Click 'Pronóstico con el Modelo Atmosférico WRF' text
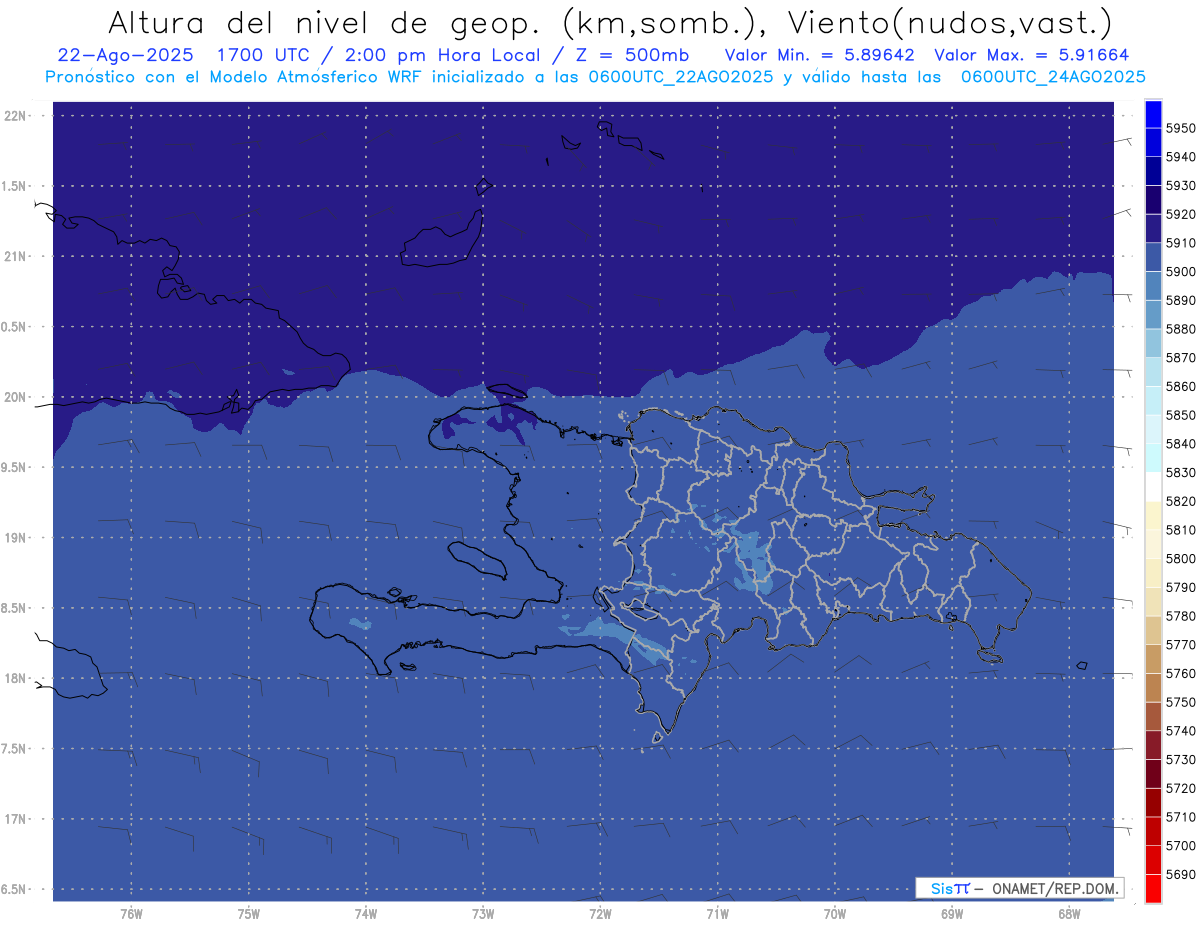 236,76
